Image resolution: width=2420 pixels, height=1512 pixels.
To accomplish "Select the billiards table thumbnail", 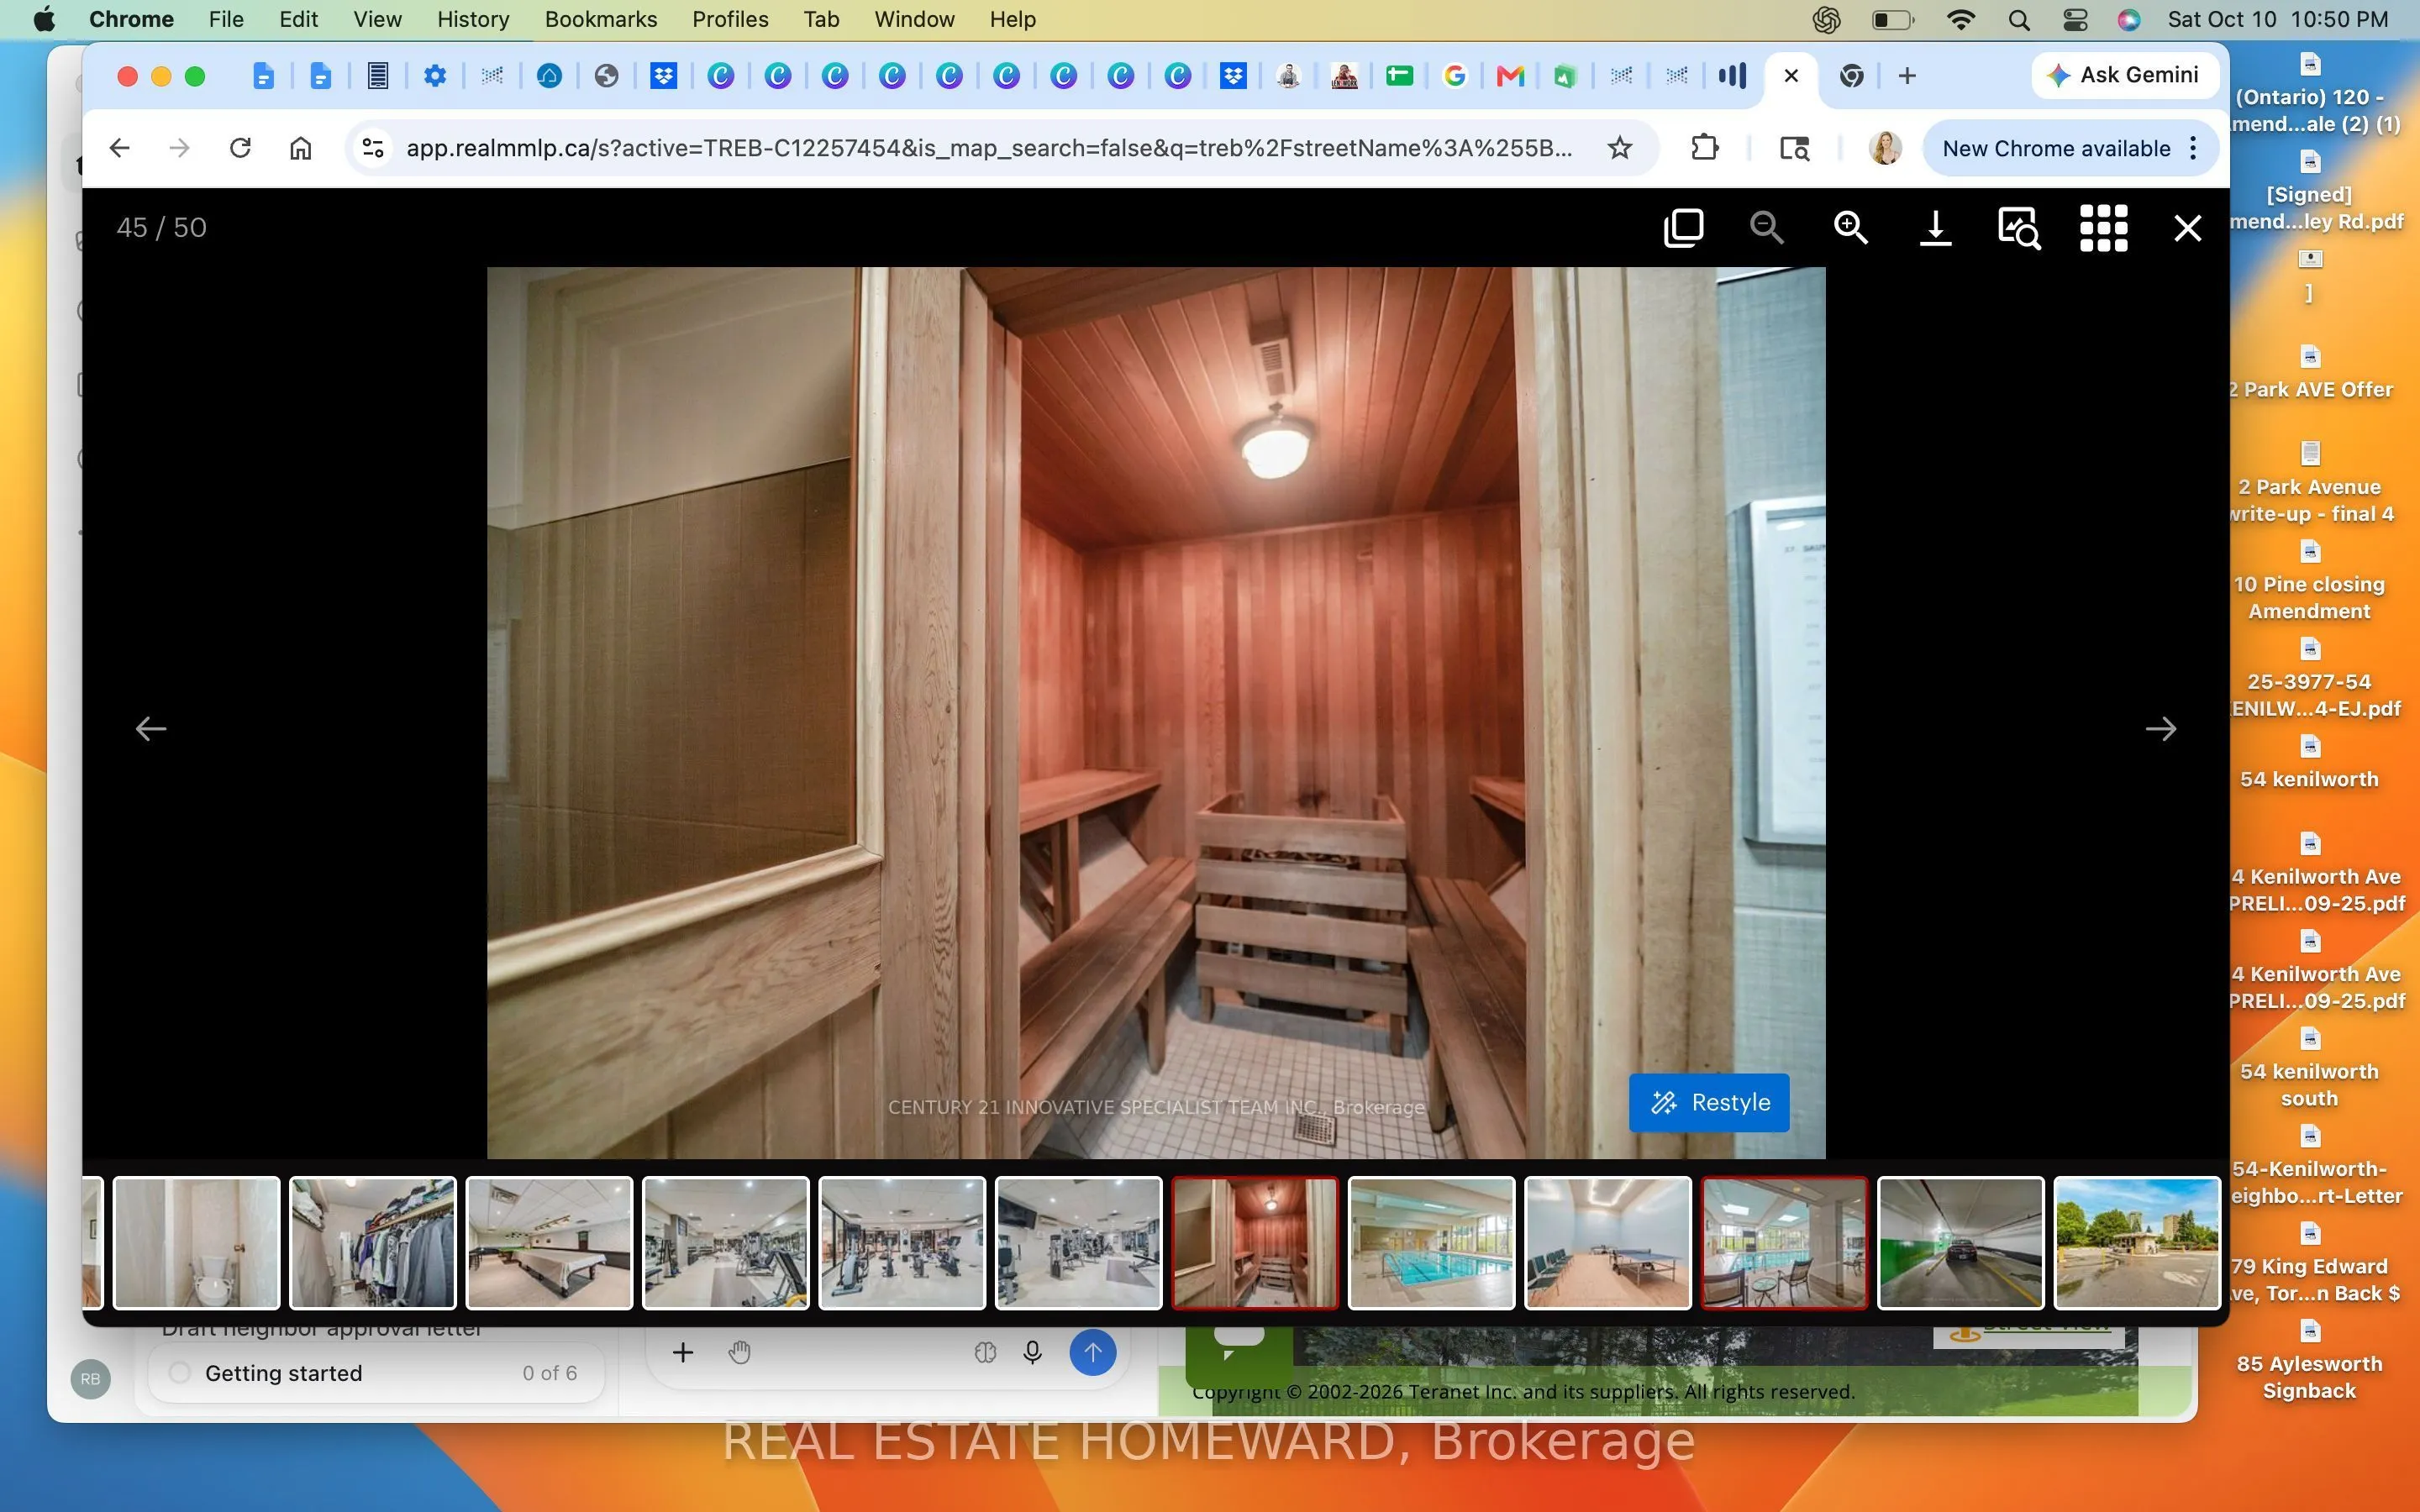I will pyautogui.click(x=549, y=1243).
